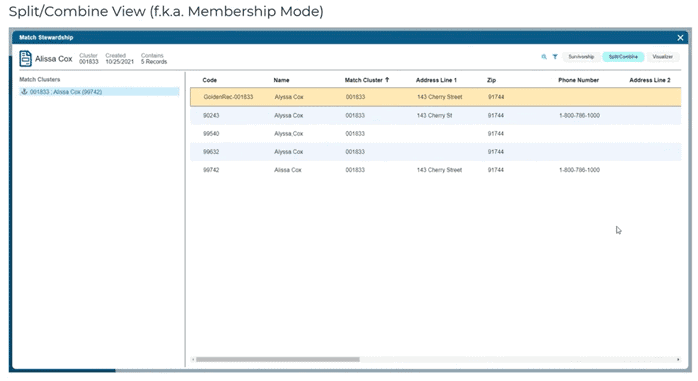Click the scrollbar right arrow
This screenshot has width=698, height=381.
[x=678, y=359]
